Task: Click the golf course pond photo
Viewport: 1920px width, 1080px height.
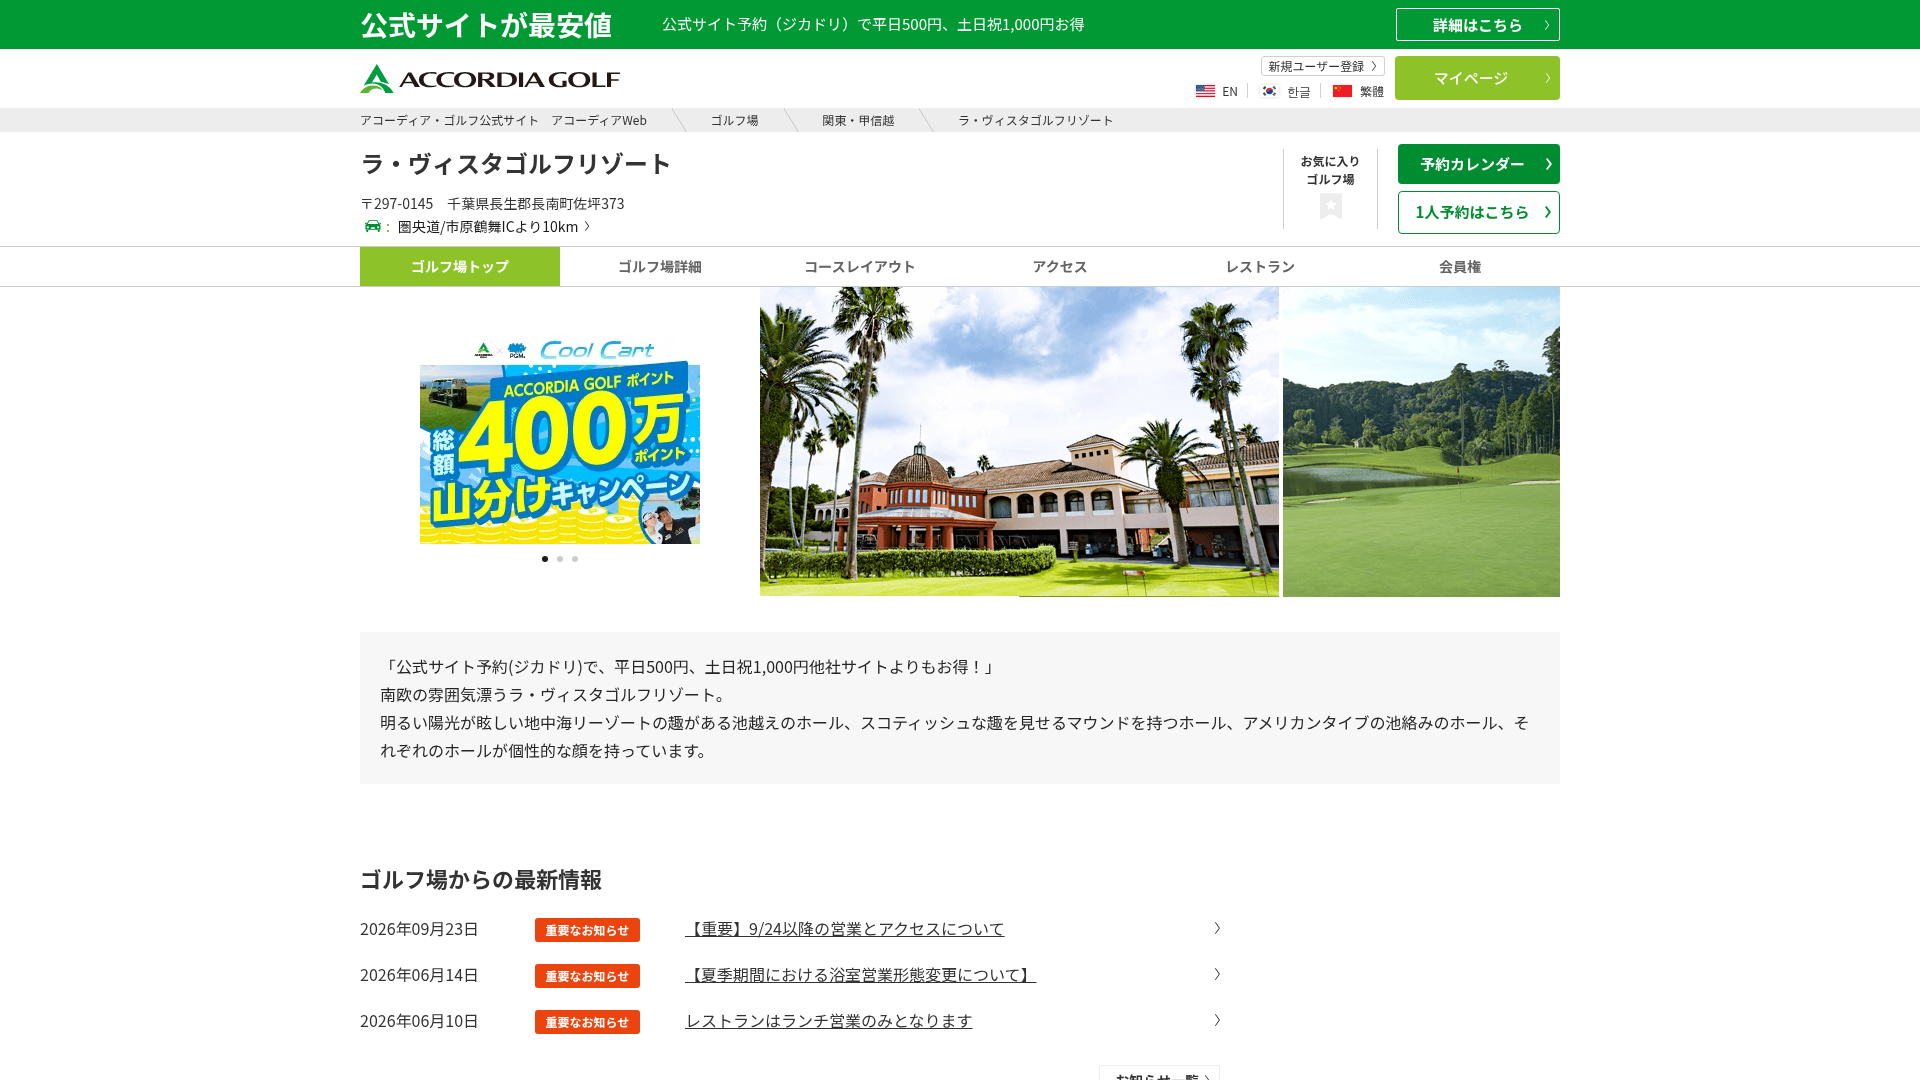Action: pos(1421,442)
